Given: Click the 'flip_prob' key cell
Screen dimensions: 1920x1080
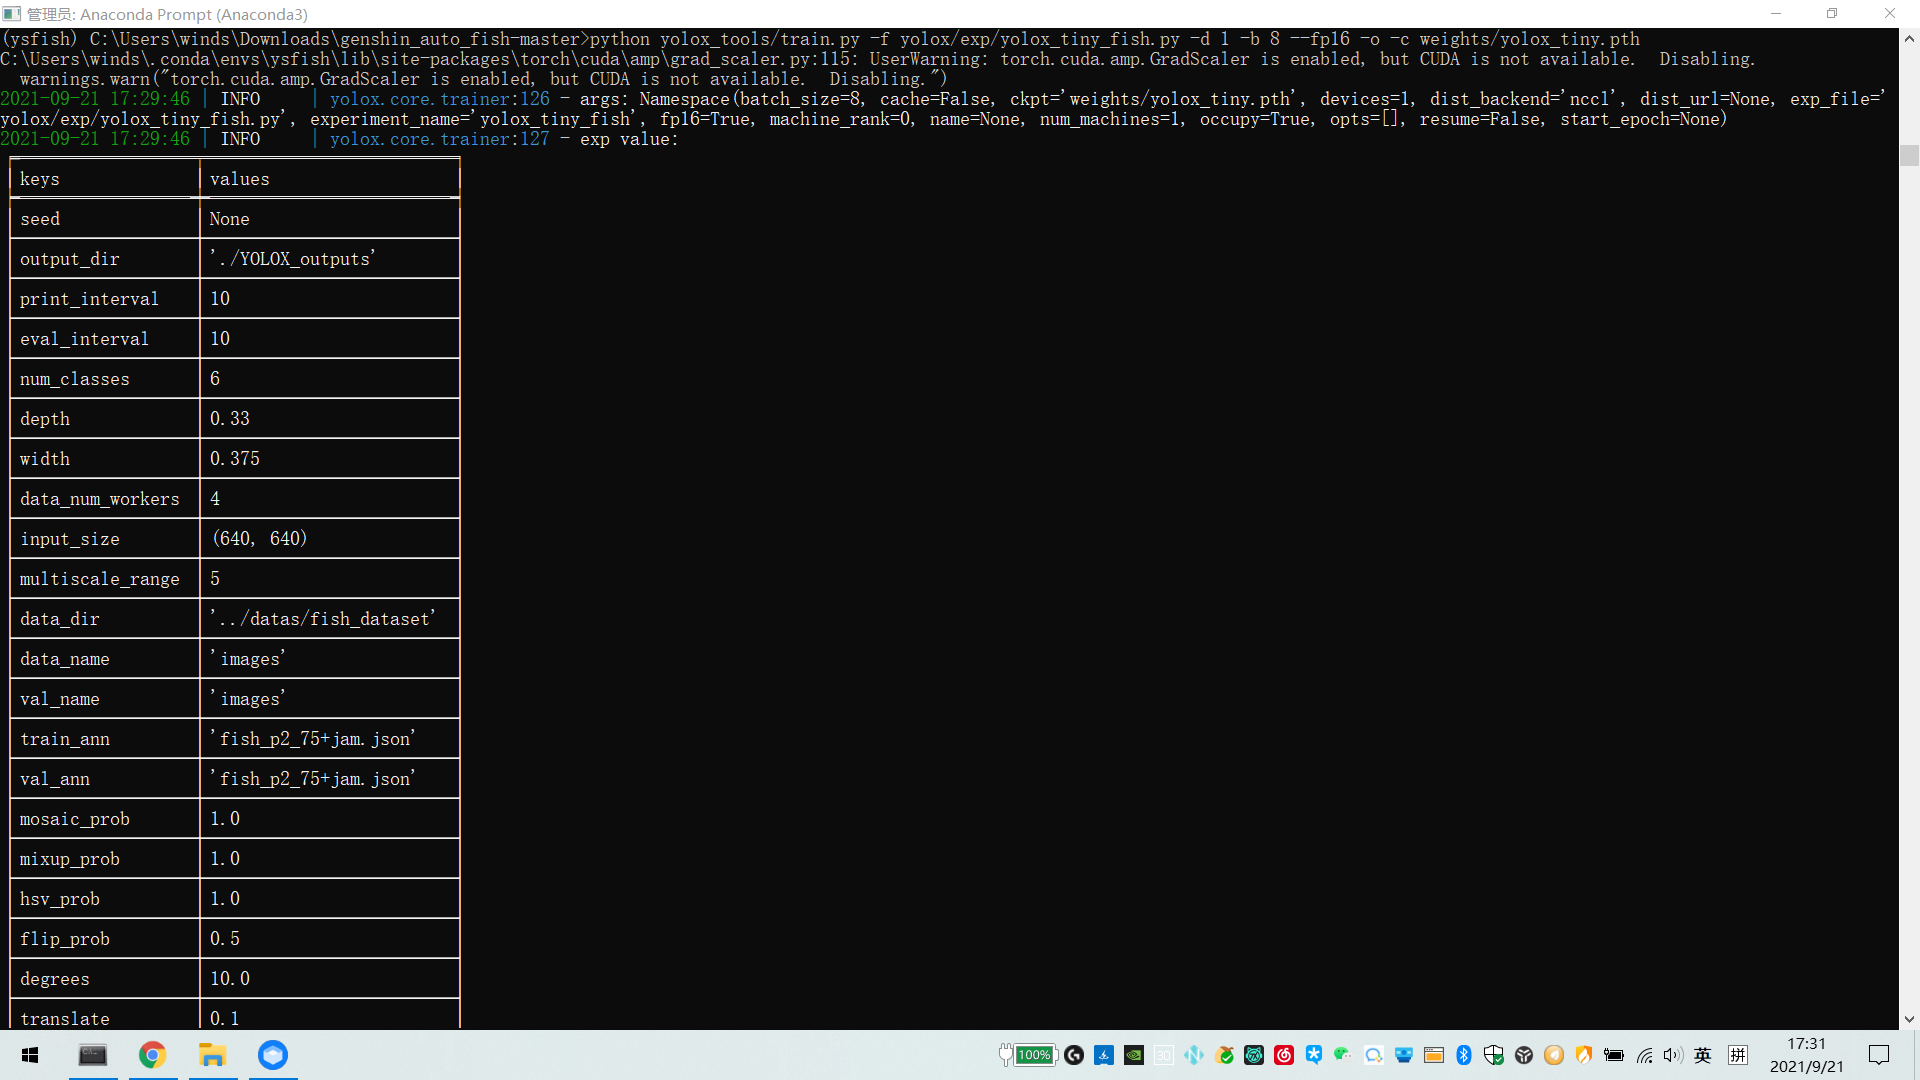Looking at the screenshot, I should 105,939.
